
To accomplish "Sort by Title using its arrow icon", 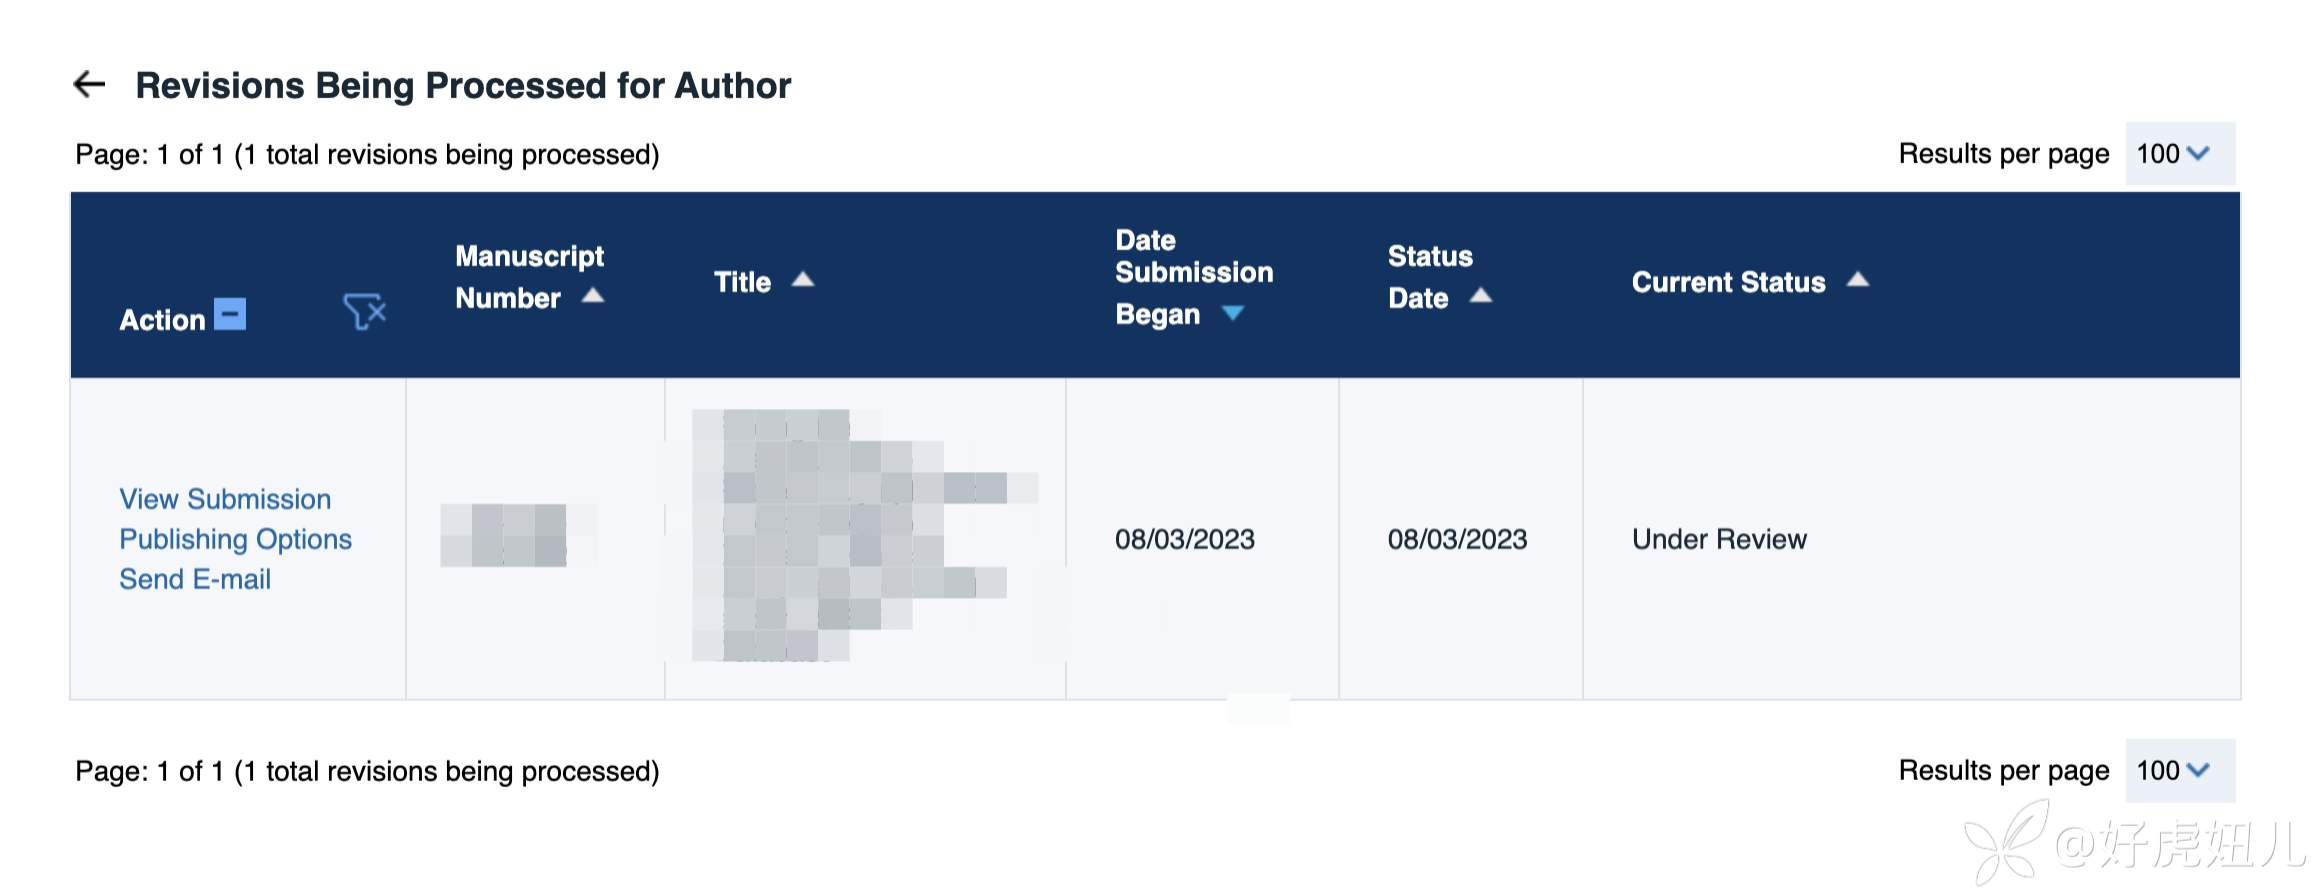I will (803, 280).
